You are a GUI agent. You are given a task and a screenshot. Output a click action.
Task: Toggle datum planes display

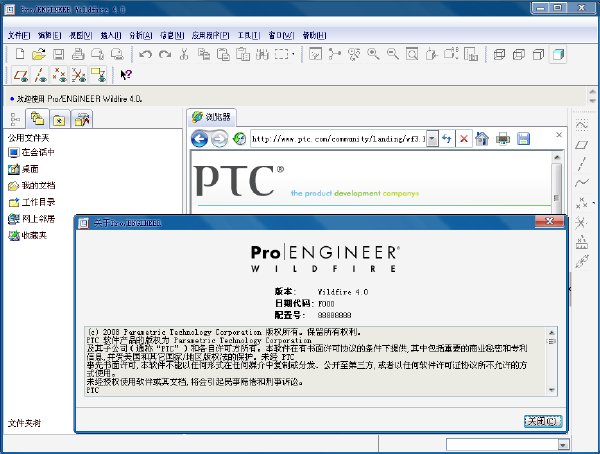21,75
